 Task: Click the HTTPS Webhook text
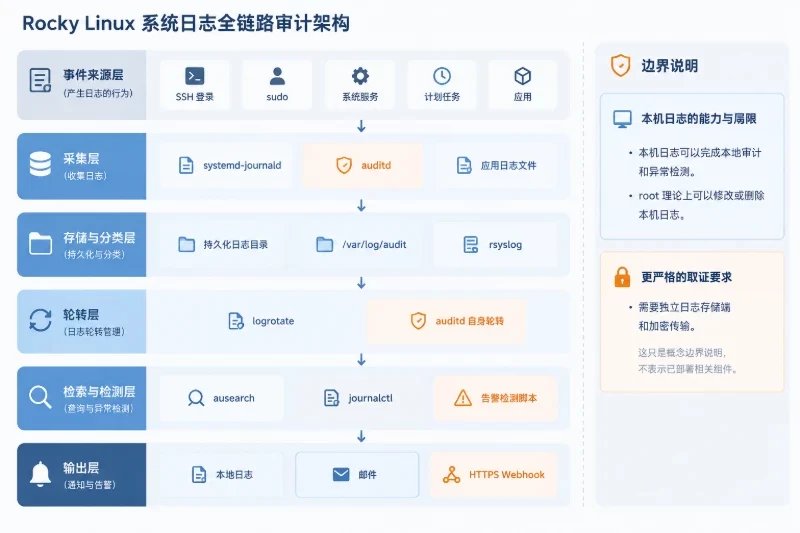click(507, 474)
